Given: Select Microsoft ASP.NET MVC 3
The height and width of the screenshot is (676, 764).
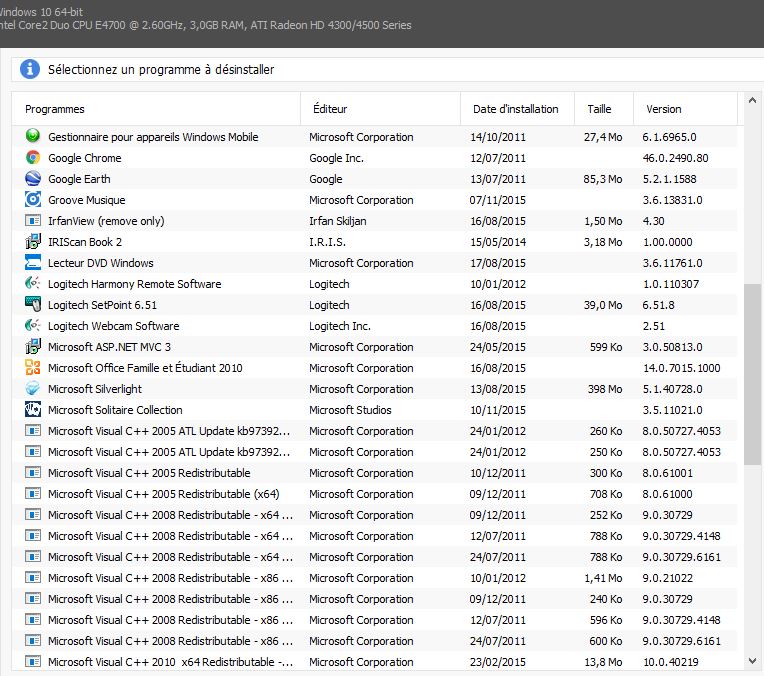Looking at the screenshot, I should click(x=109, y=347).
